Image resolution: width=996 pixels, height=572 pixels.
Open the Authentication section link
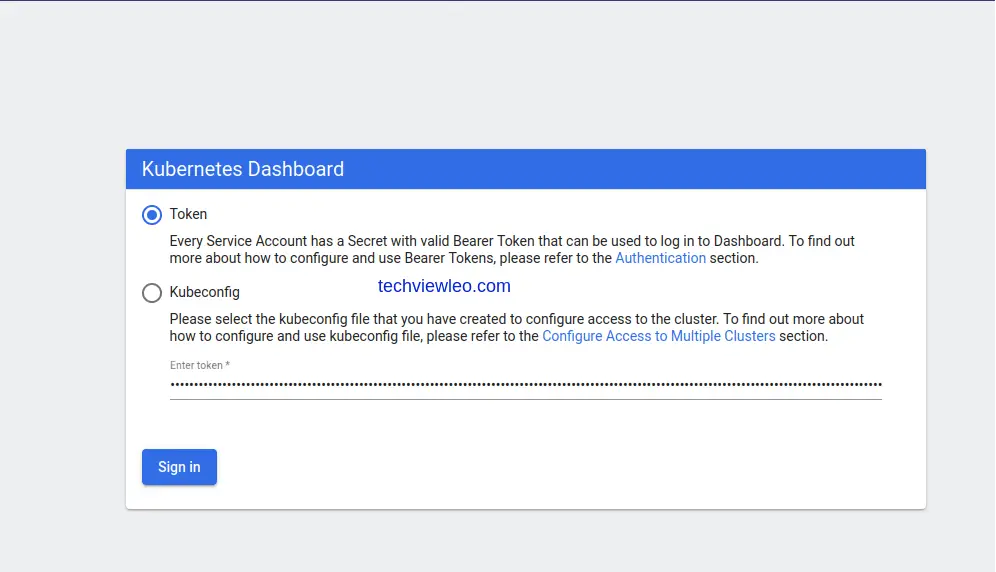(x=660, y=258)
